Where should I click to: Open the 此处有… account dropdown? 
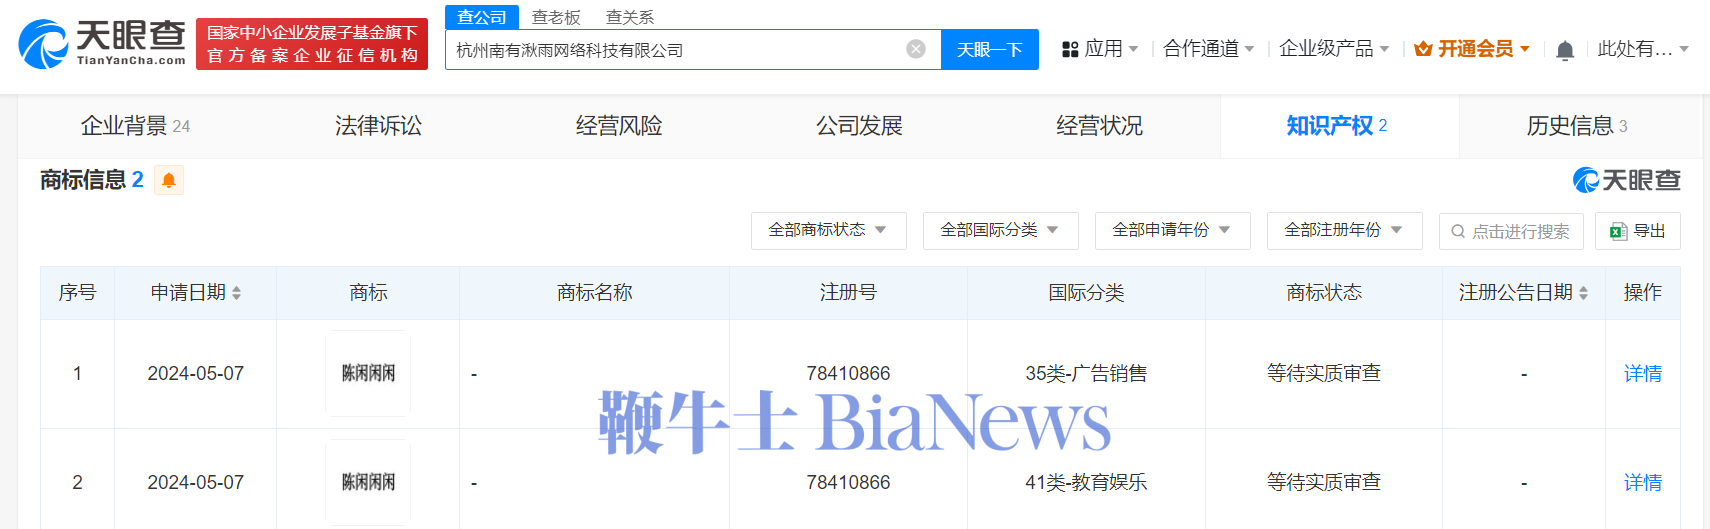pos(1643,49)
